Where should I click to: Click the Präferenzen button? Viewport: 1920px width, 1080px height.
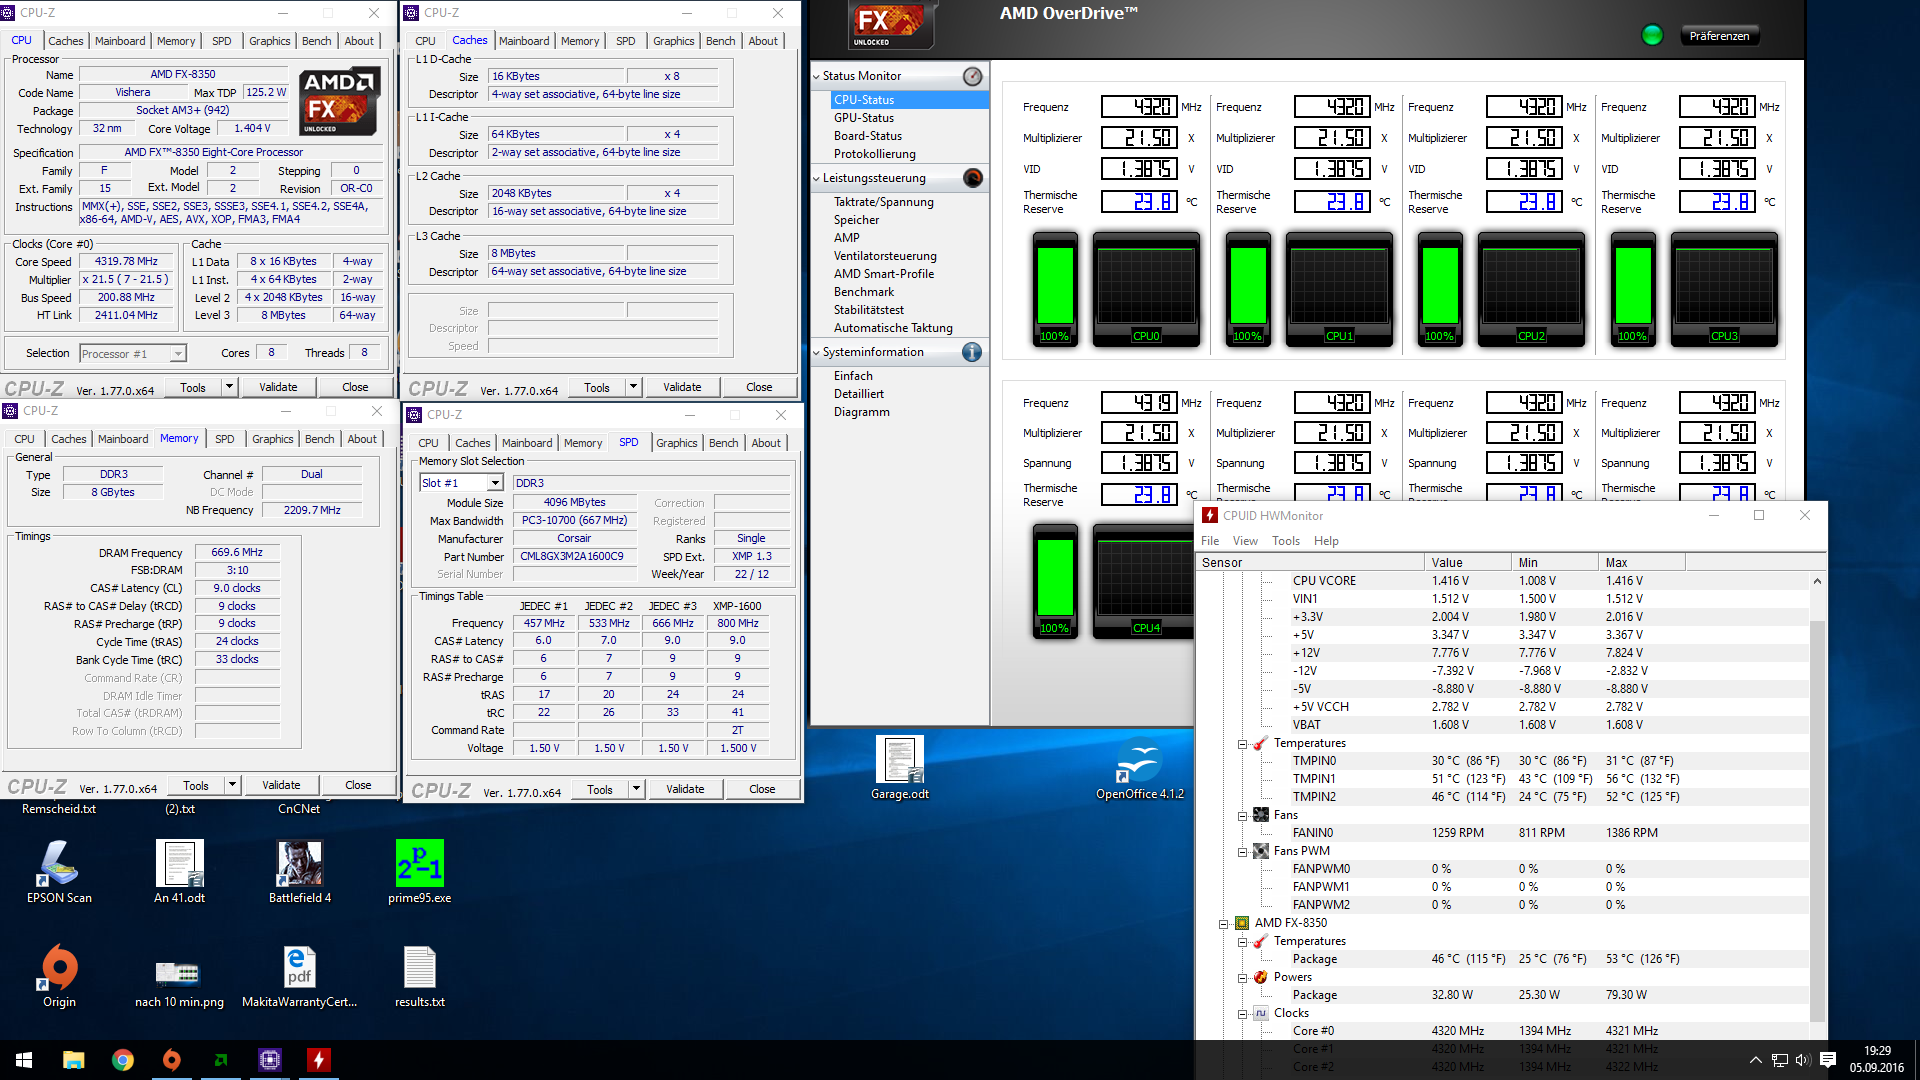[x=1718, y=36]
